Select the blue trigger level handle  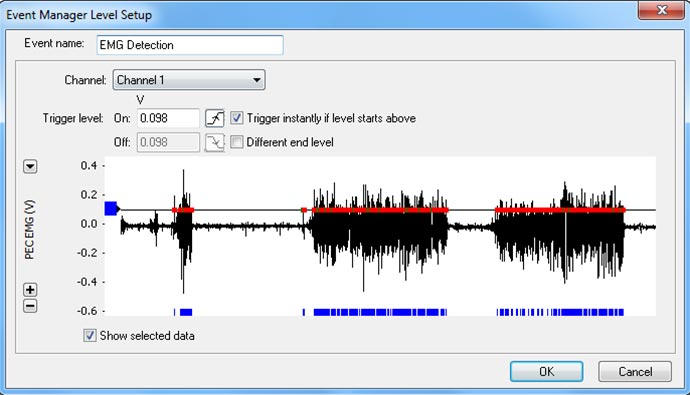point(112,208)
